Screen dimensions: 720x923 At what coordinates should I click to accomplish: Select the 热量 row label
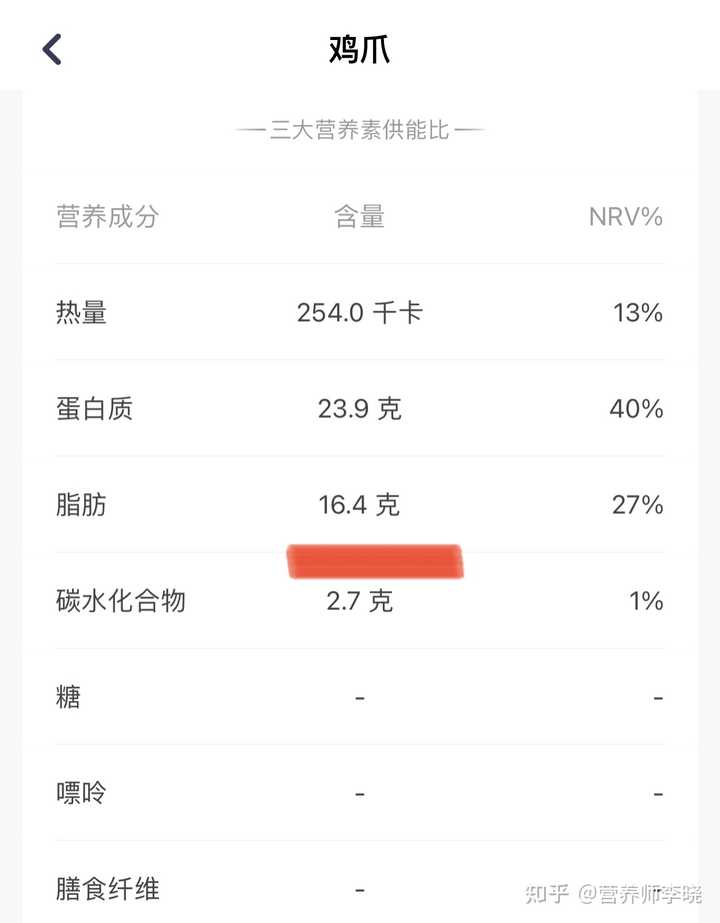tap(81, 313)
